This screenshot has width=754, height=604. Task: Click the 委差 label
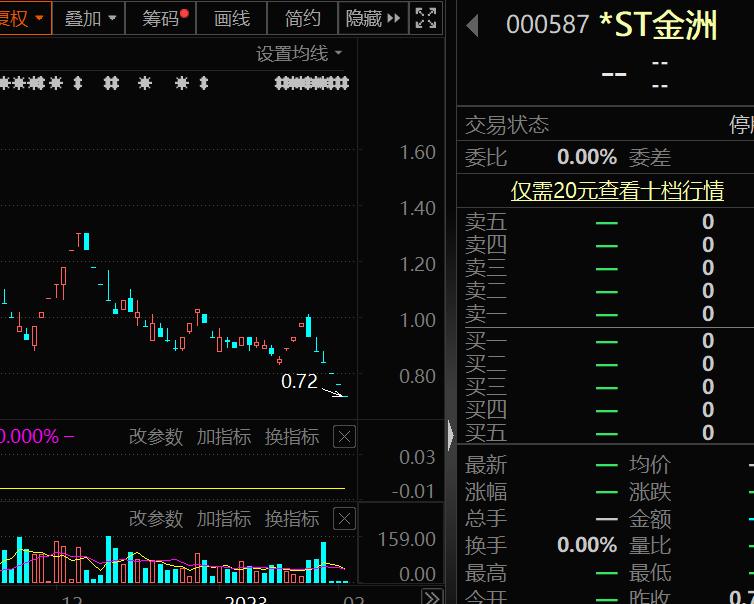coord(650,158)
